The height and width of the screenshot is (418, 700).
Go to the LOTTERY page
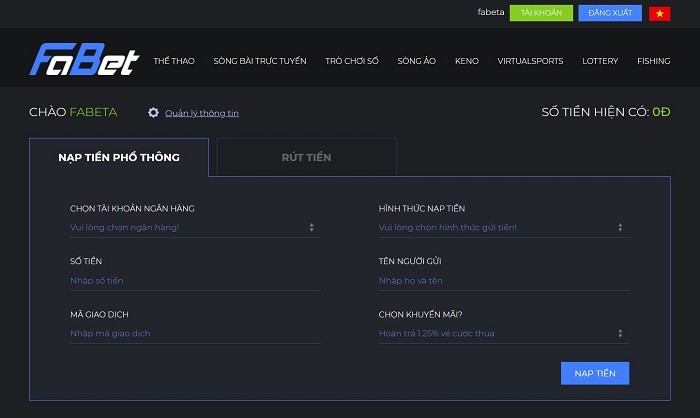600,61
